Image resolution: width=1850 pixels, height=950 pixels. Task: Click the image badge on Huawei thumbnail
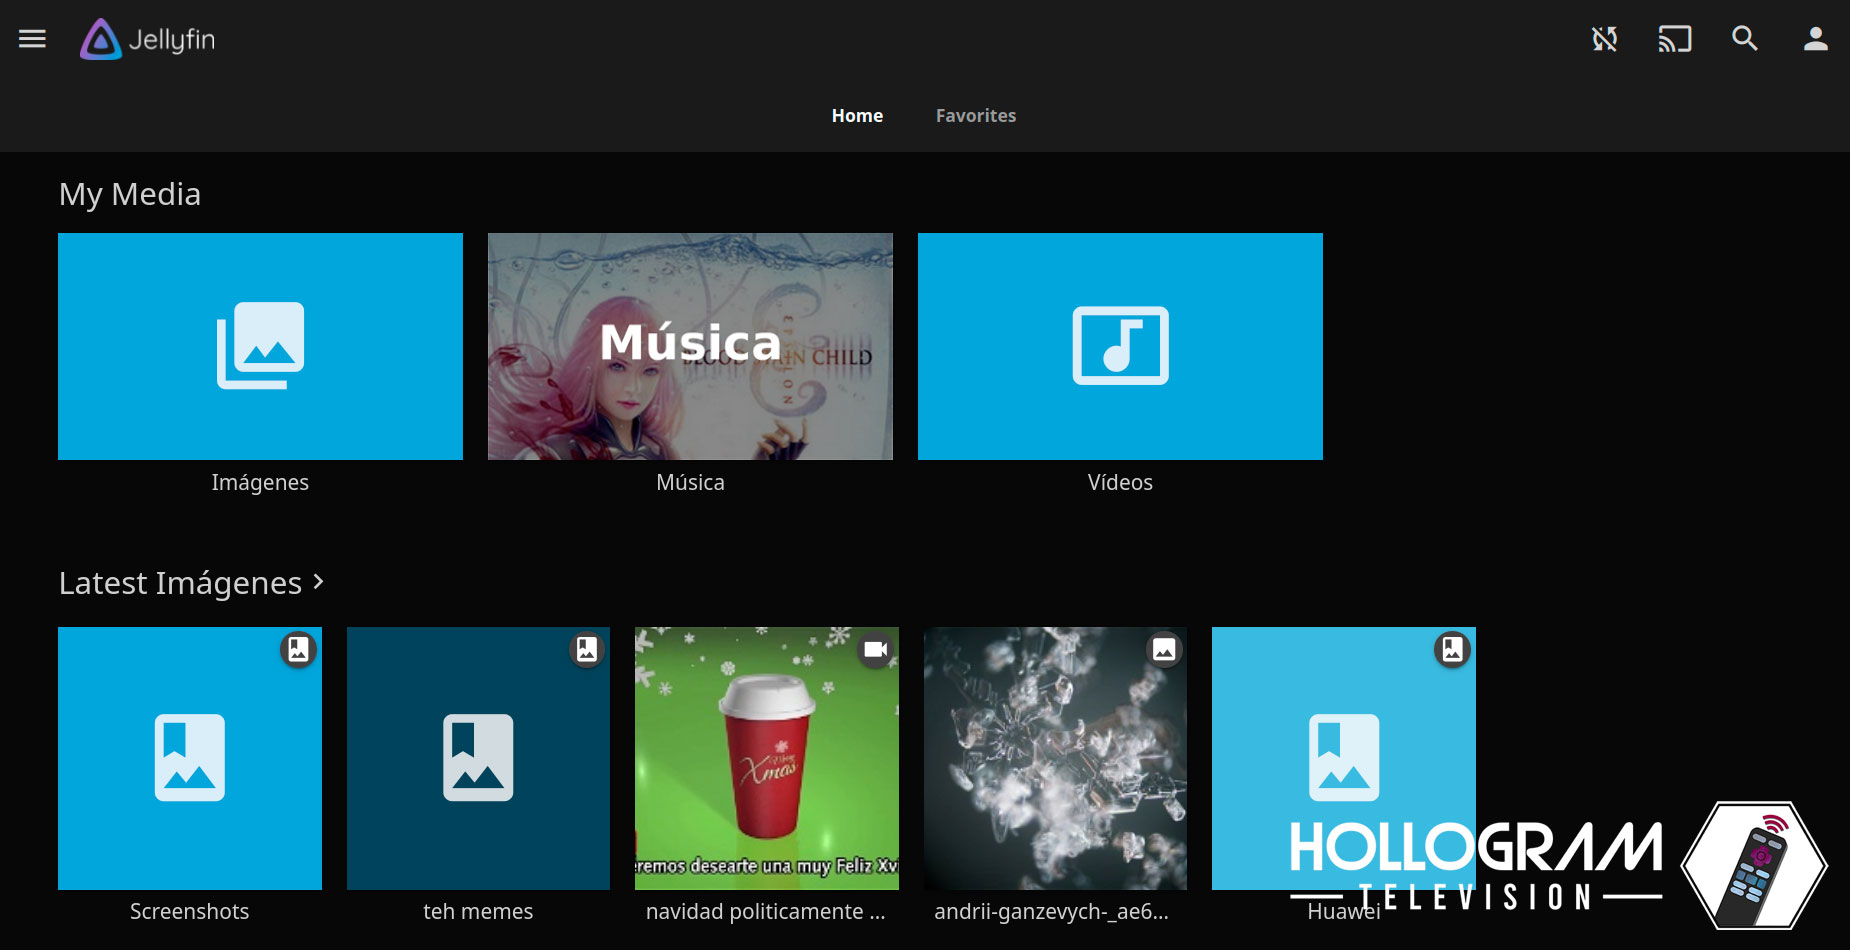point(1451,648)
